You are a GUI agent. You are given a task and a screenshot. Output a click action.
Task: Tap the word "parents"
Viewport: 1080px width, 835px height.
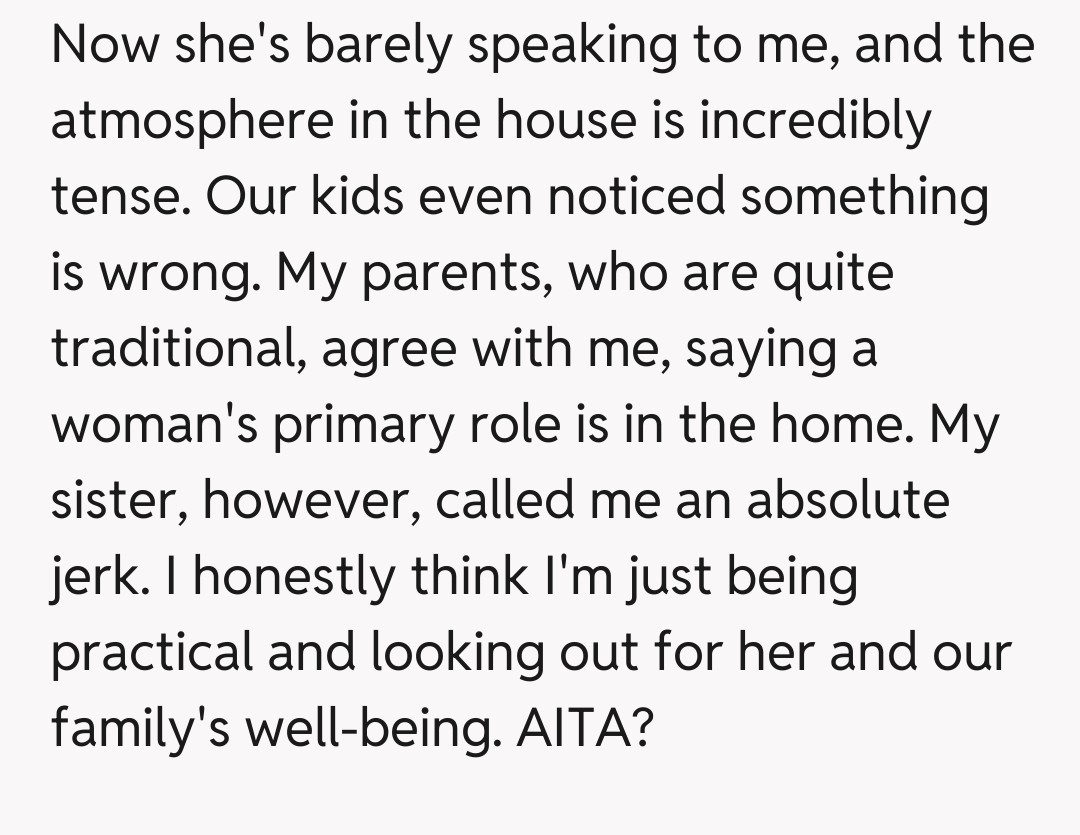pyautogui.click(x=445, y=274)
